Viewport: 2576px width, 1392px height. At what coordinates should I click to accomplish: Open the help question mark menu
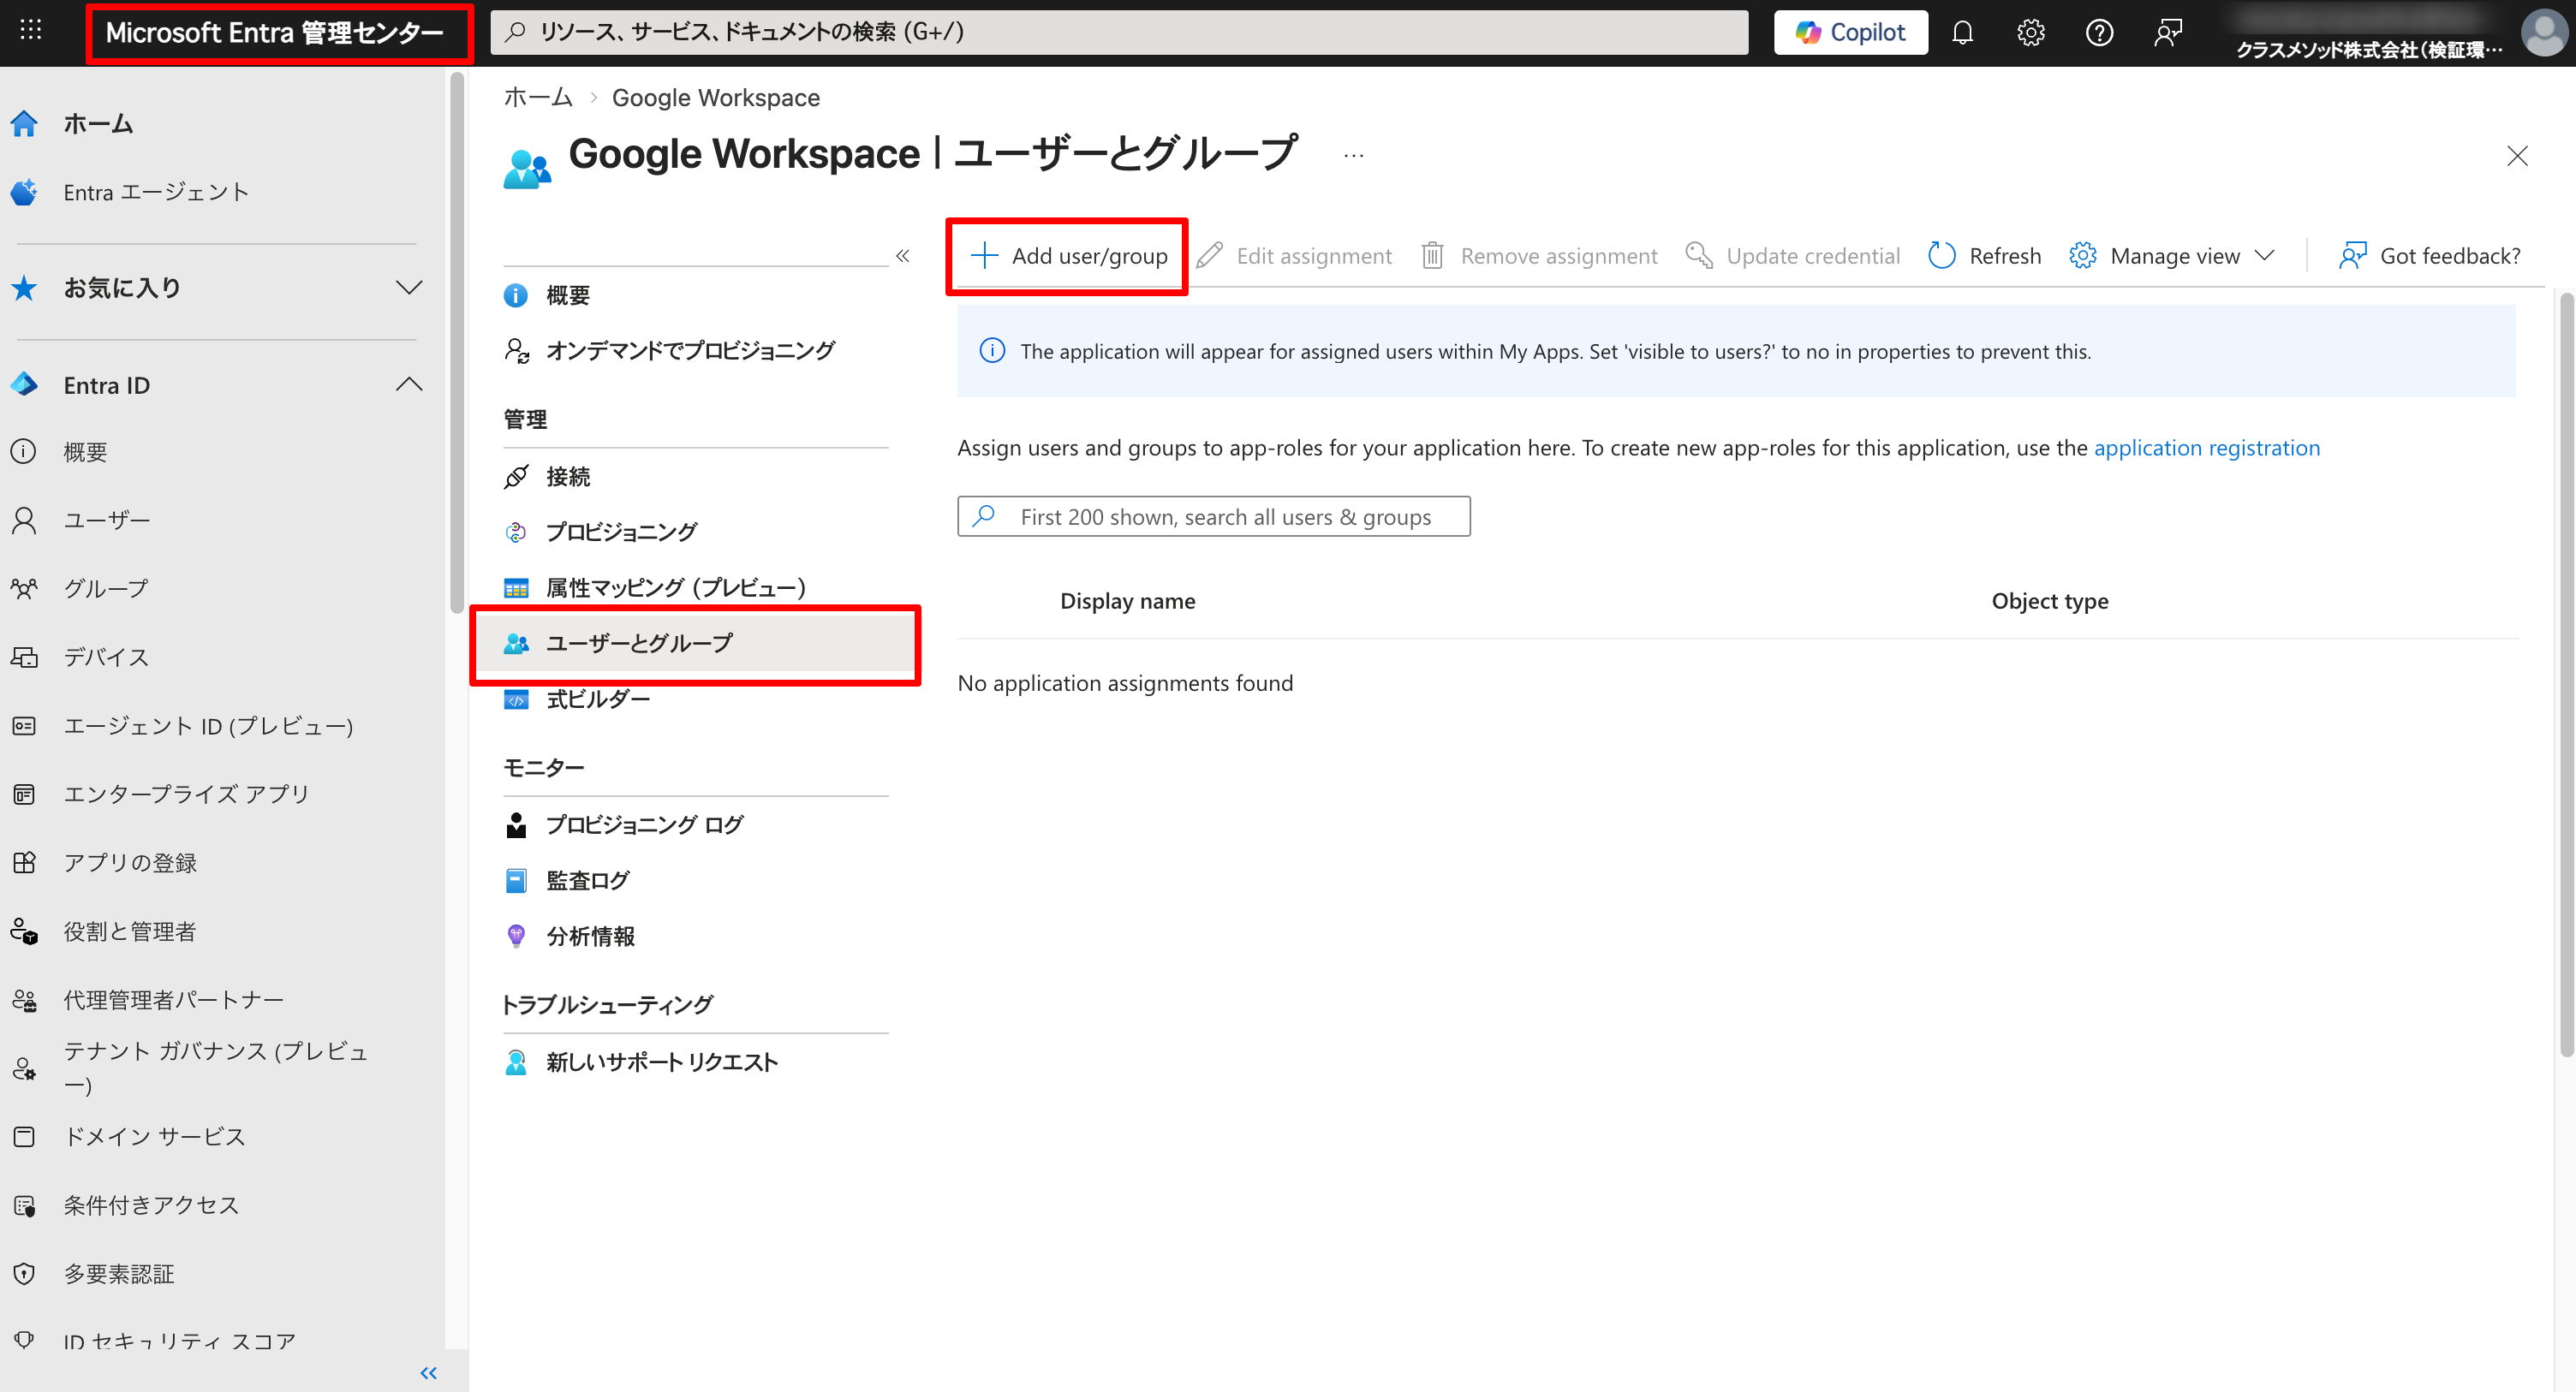(2099, 31)
